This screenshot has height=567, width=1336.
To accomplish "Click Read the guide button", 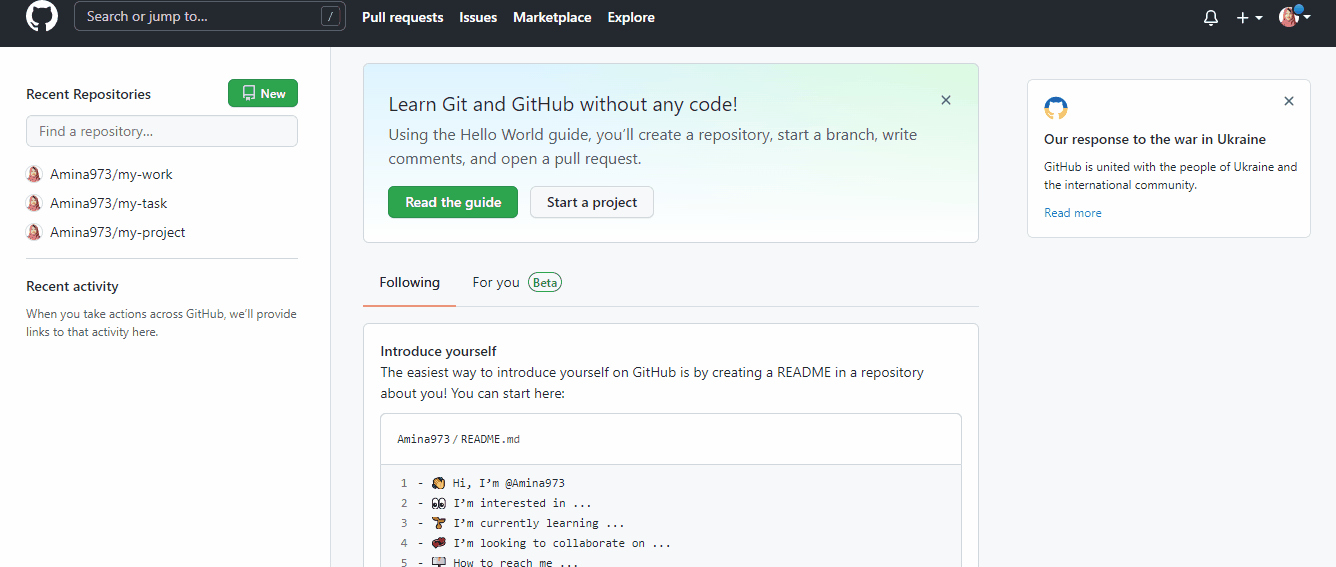I will [453, 202].
